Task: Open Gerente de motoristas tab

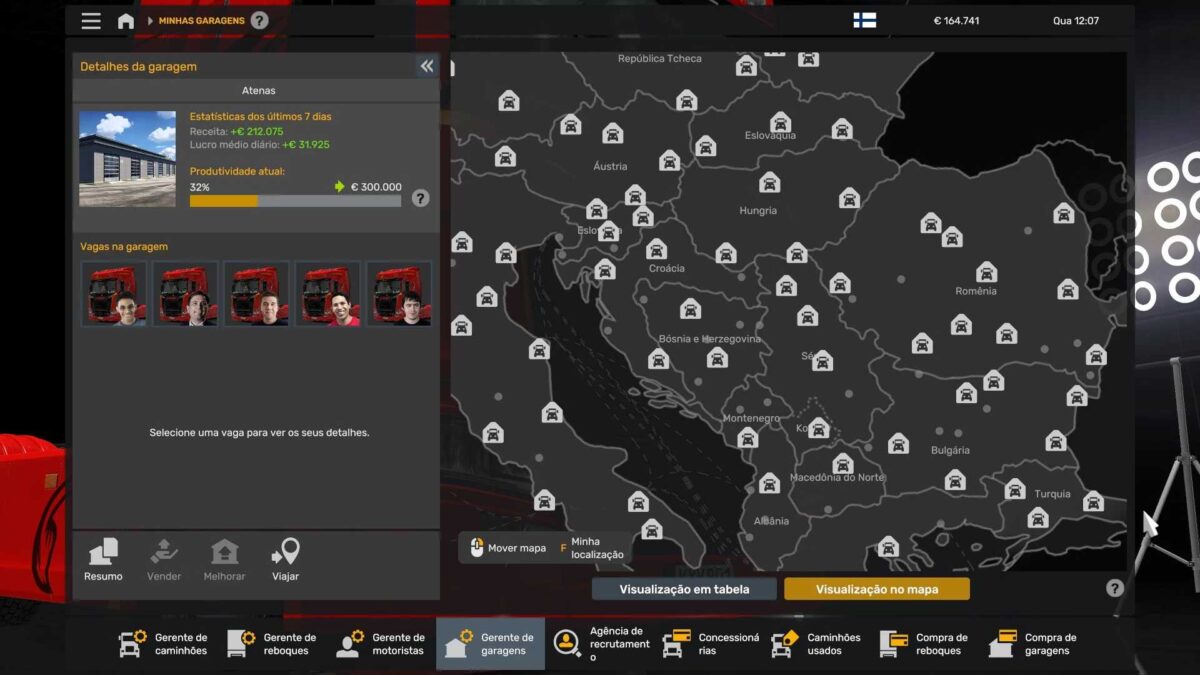Action: click(x=381, y=644)
